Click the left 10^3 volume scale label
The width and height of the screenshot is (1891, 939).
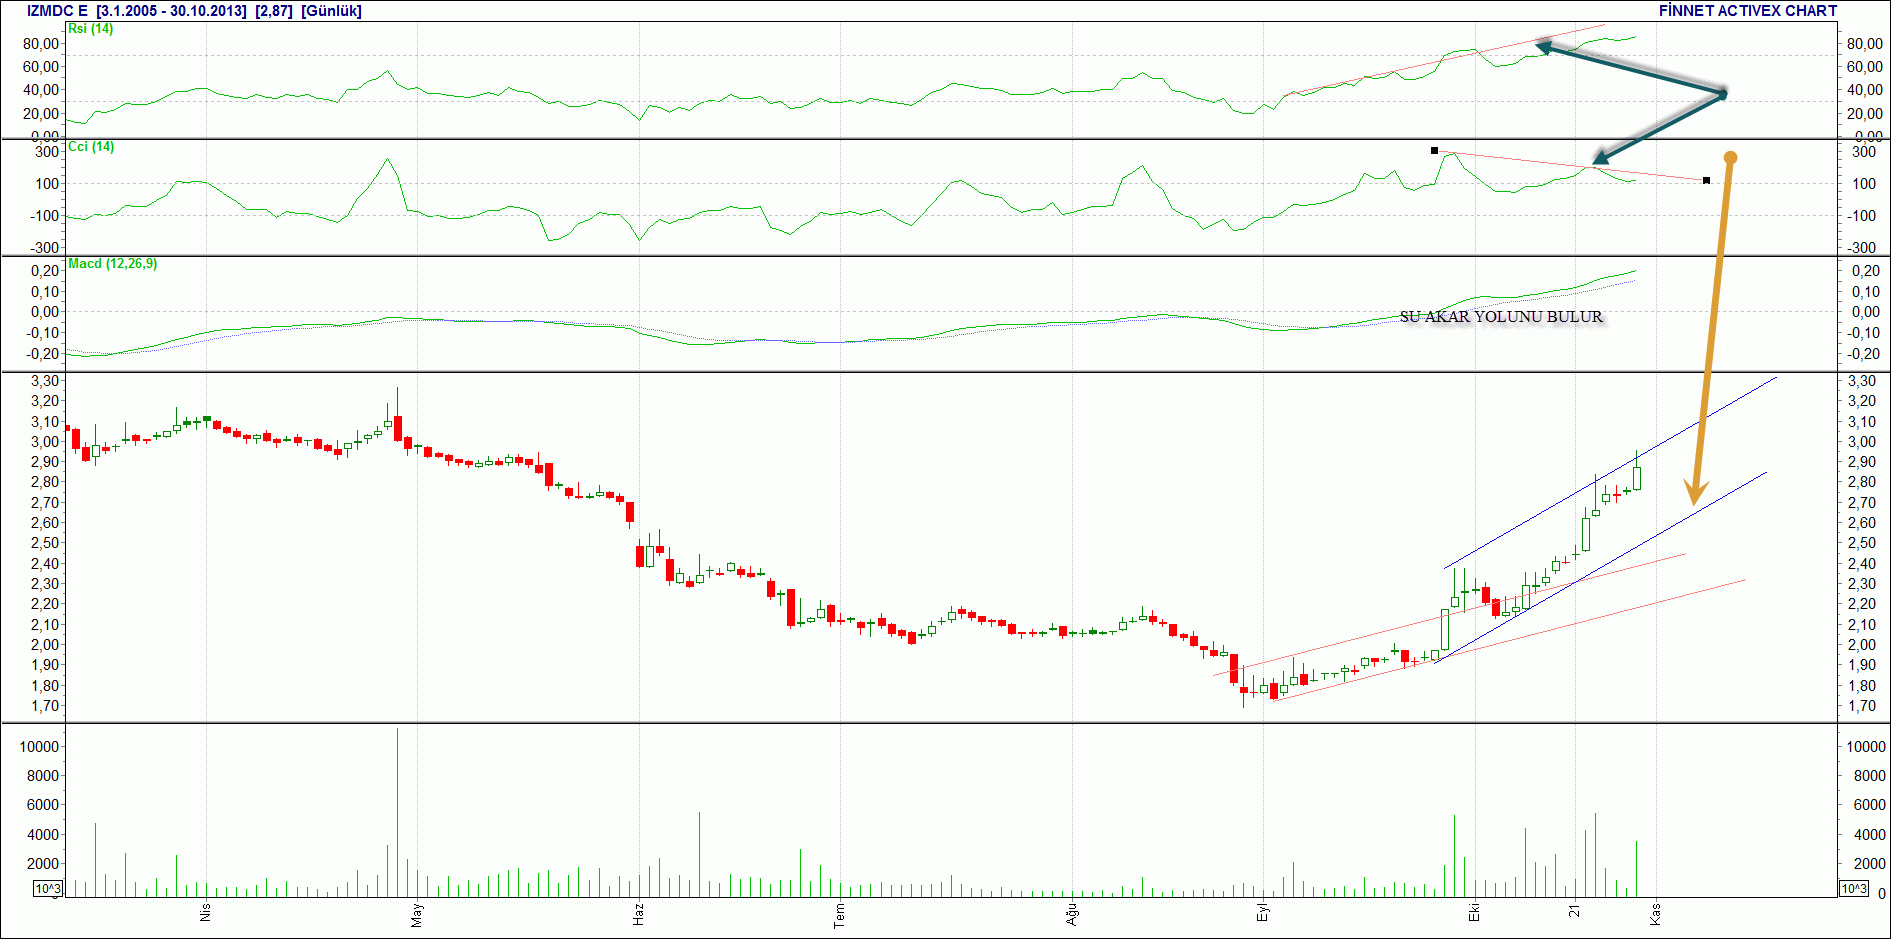pos(48,889)
